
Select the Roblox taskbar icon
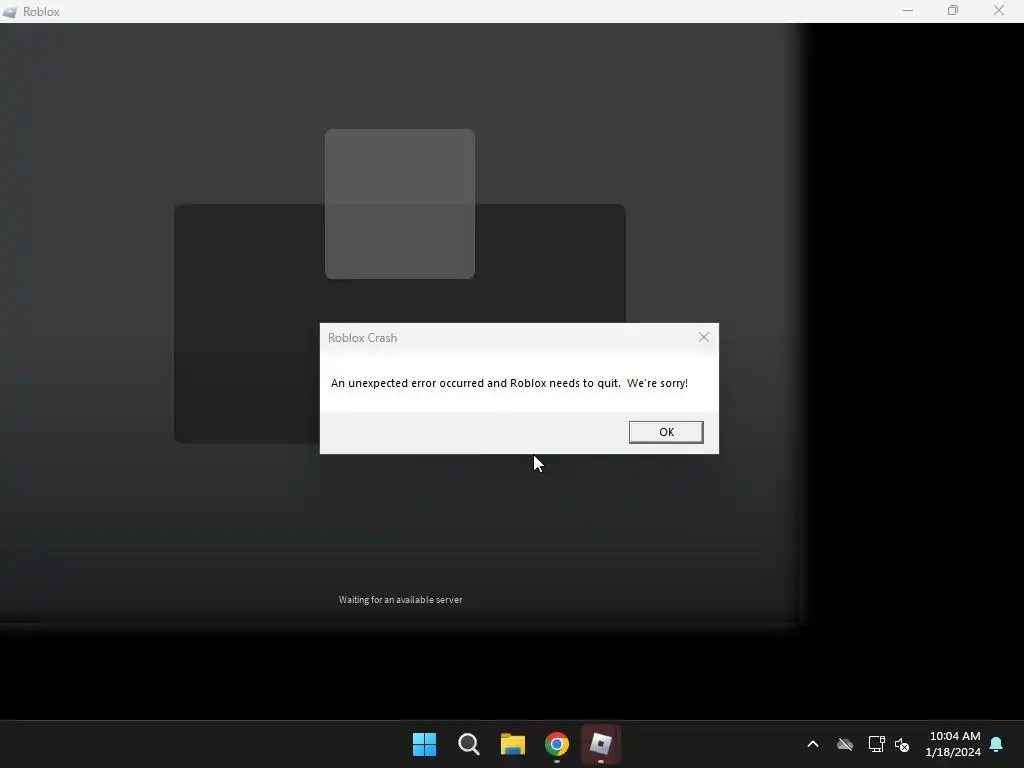tap(601, 744)
